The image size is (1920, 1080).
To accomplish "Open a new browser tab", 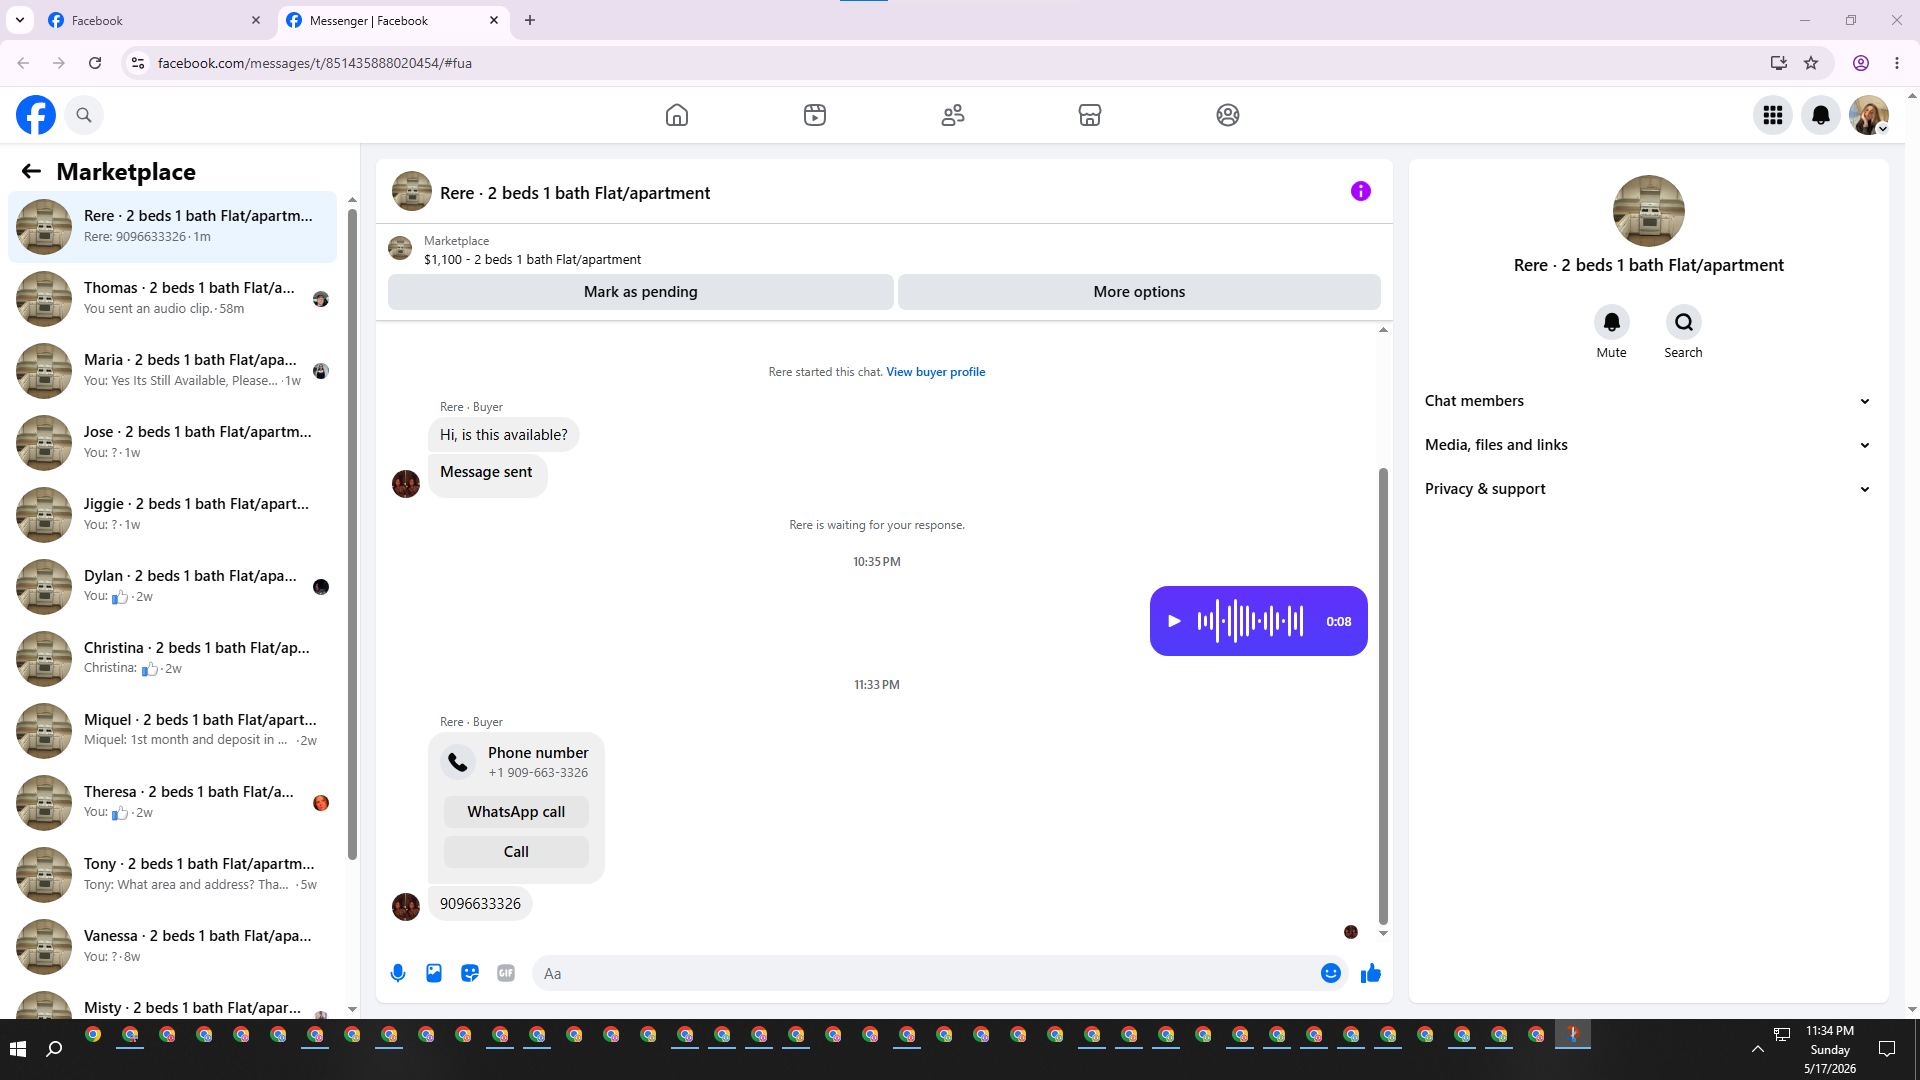I will click(x=530, y=21).
